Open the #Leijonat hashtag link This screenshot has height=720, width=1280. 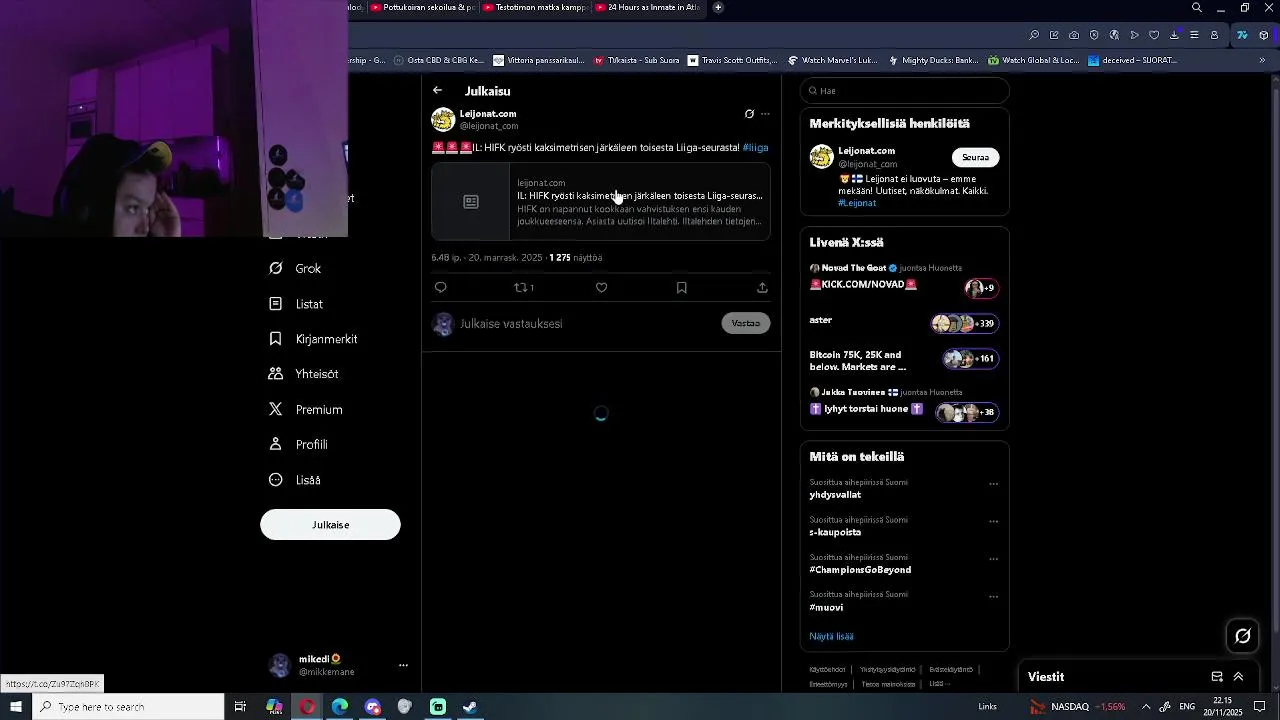(x=857, y=203)
